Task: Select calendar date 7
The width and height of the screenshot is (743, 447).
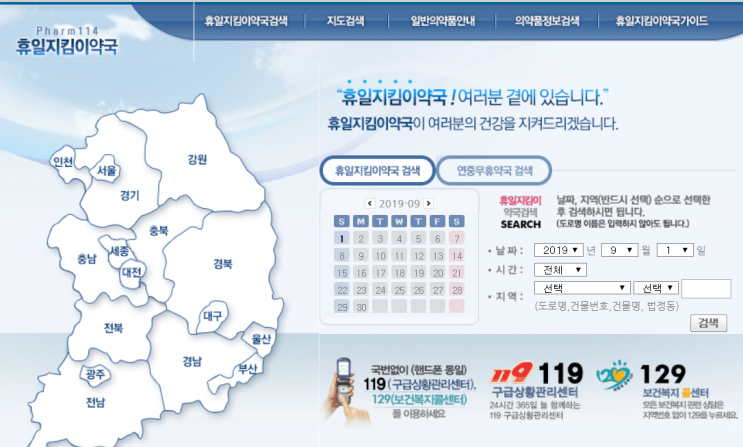Action: click(x=457, y=238)
